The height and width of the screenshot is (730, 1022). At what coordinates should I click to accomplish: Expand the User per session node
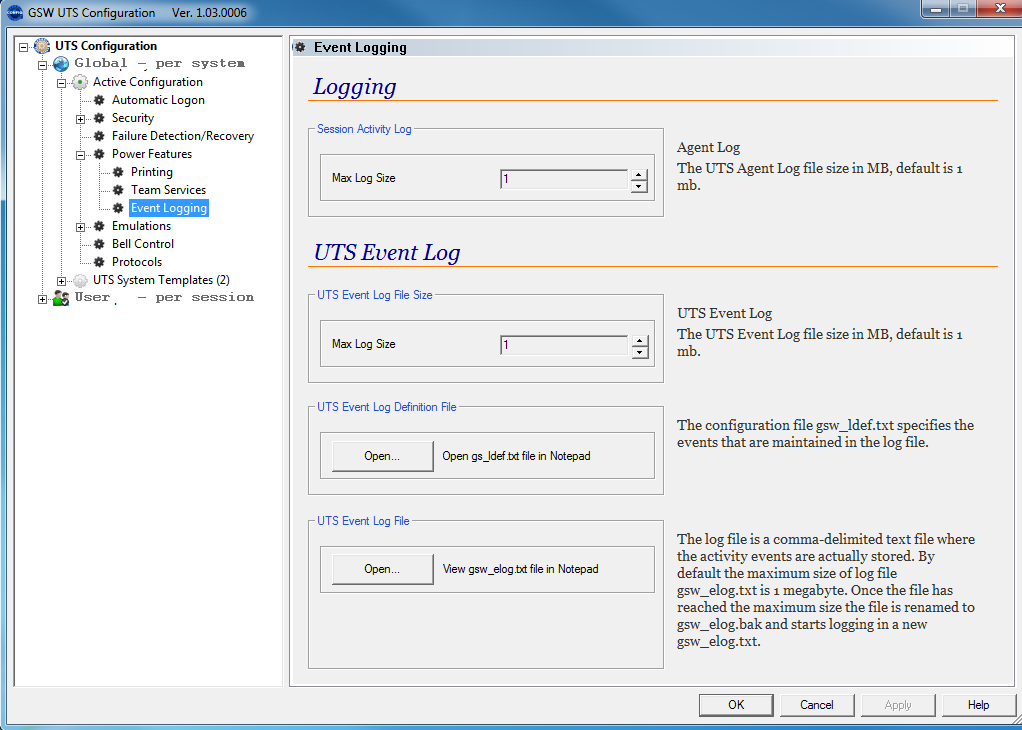[43, 299]
